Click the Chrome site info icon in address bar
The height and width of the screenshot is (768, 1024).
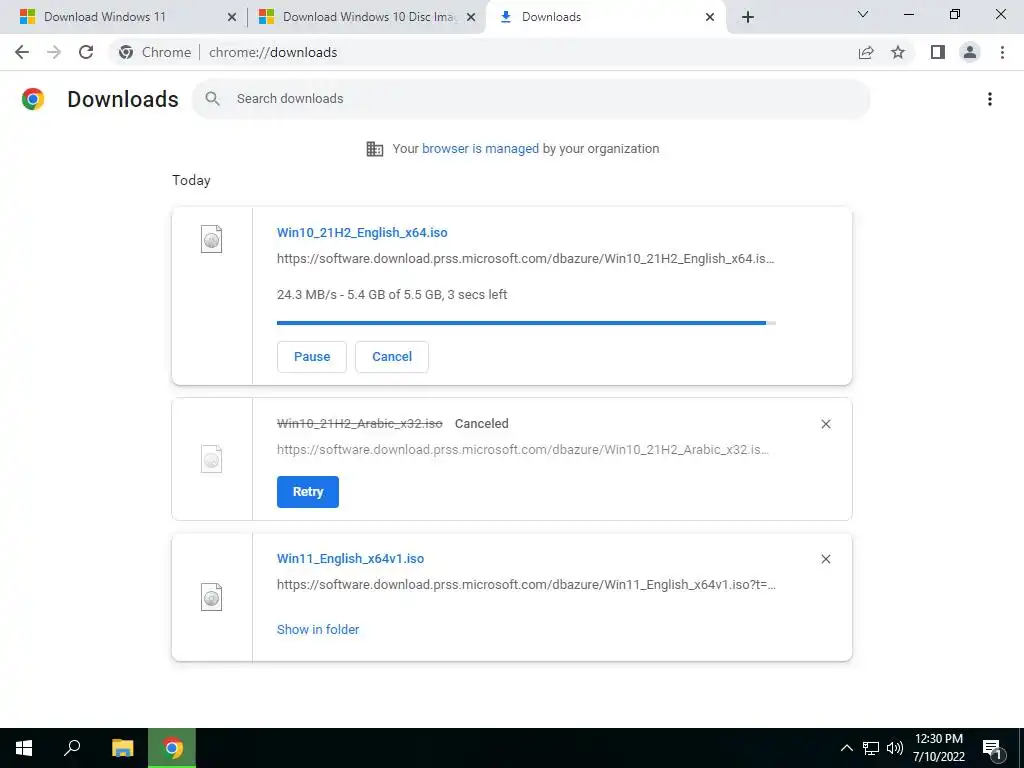pyautogui.click(x=126, y=52)
